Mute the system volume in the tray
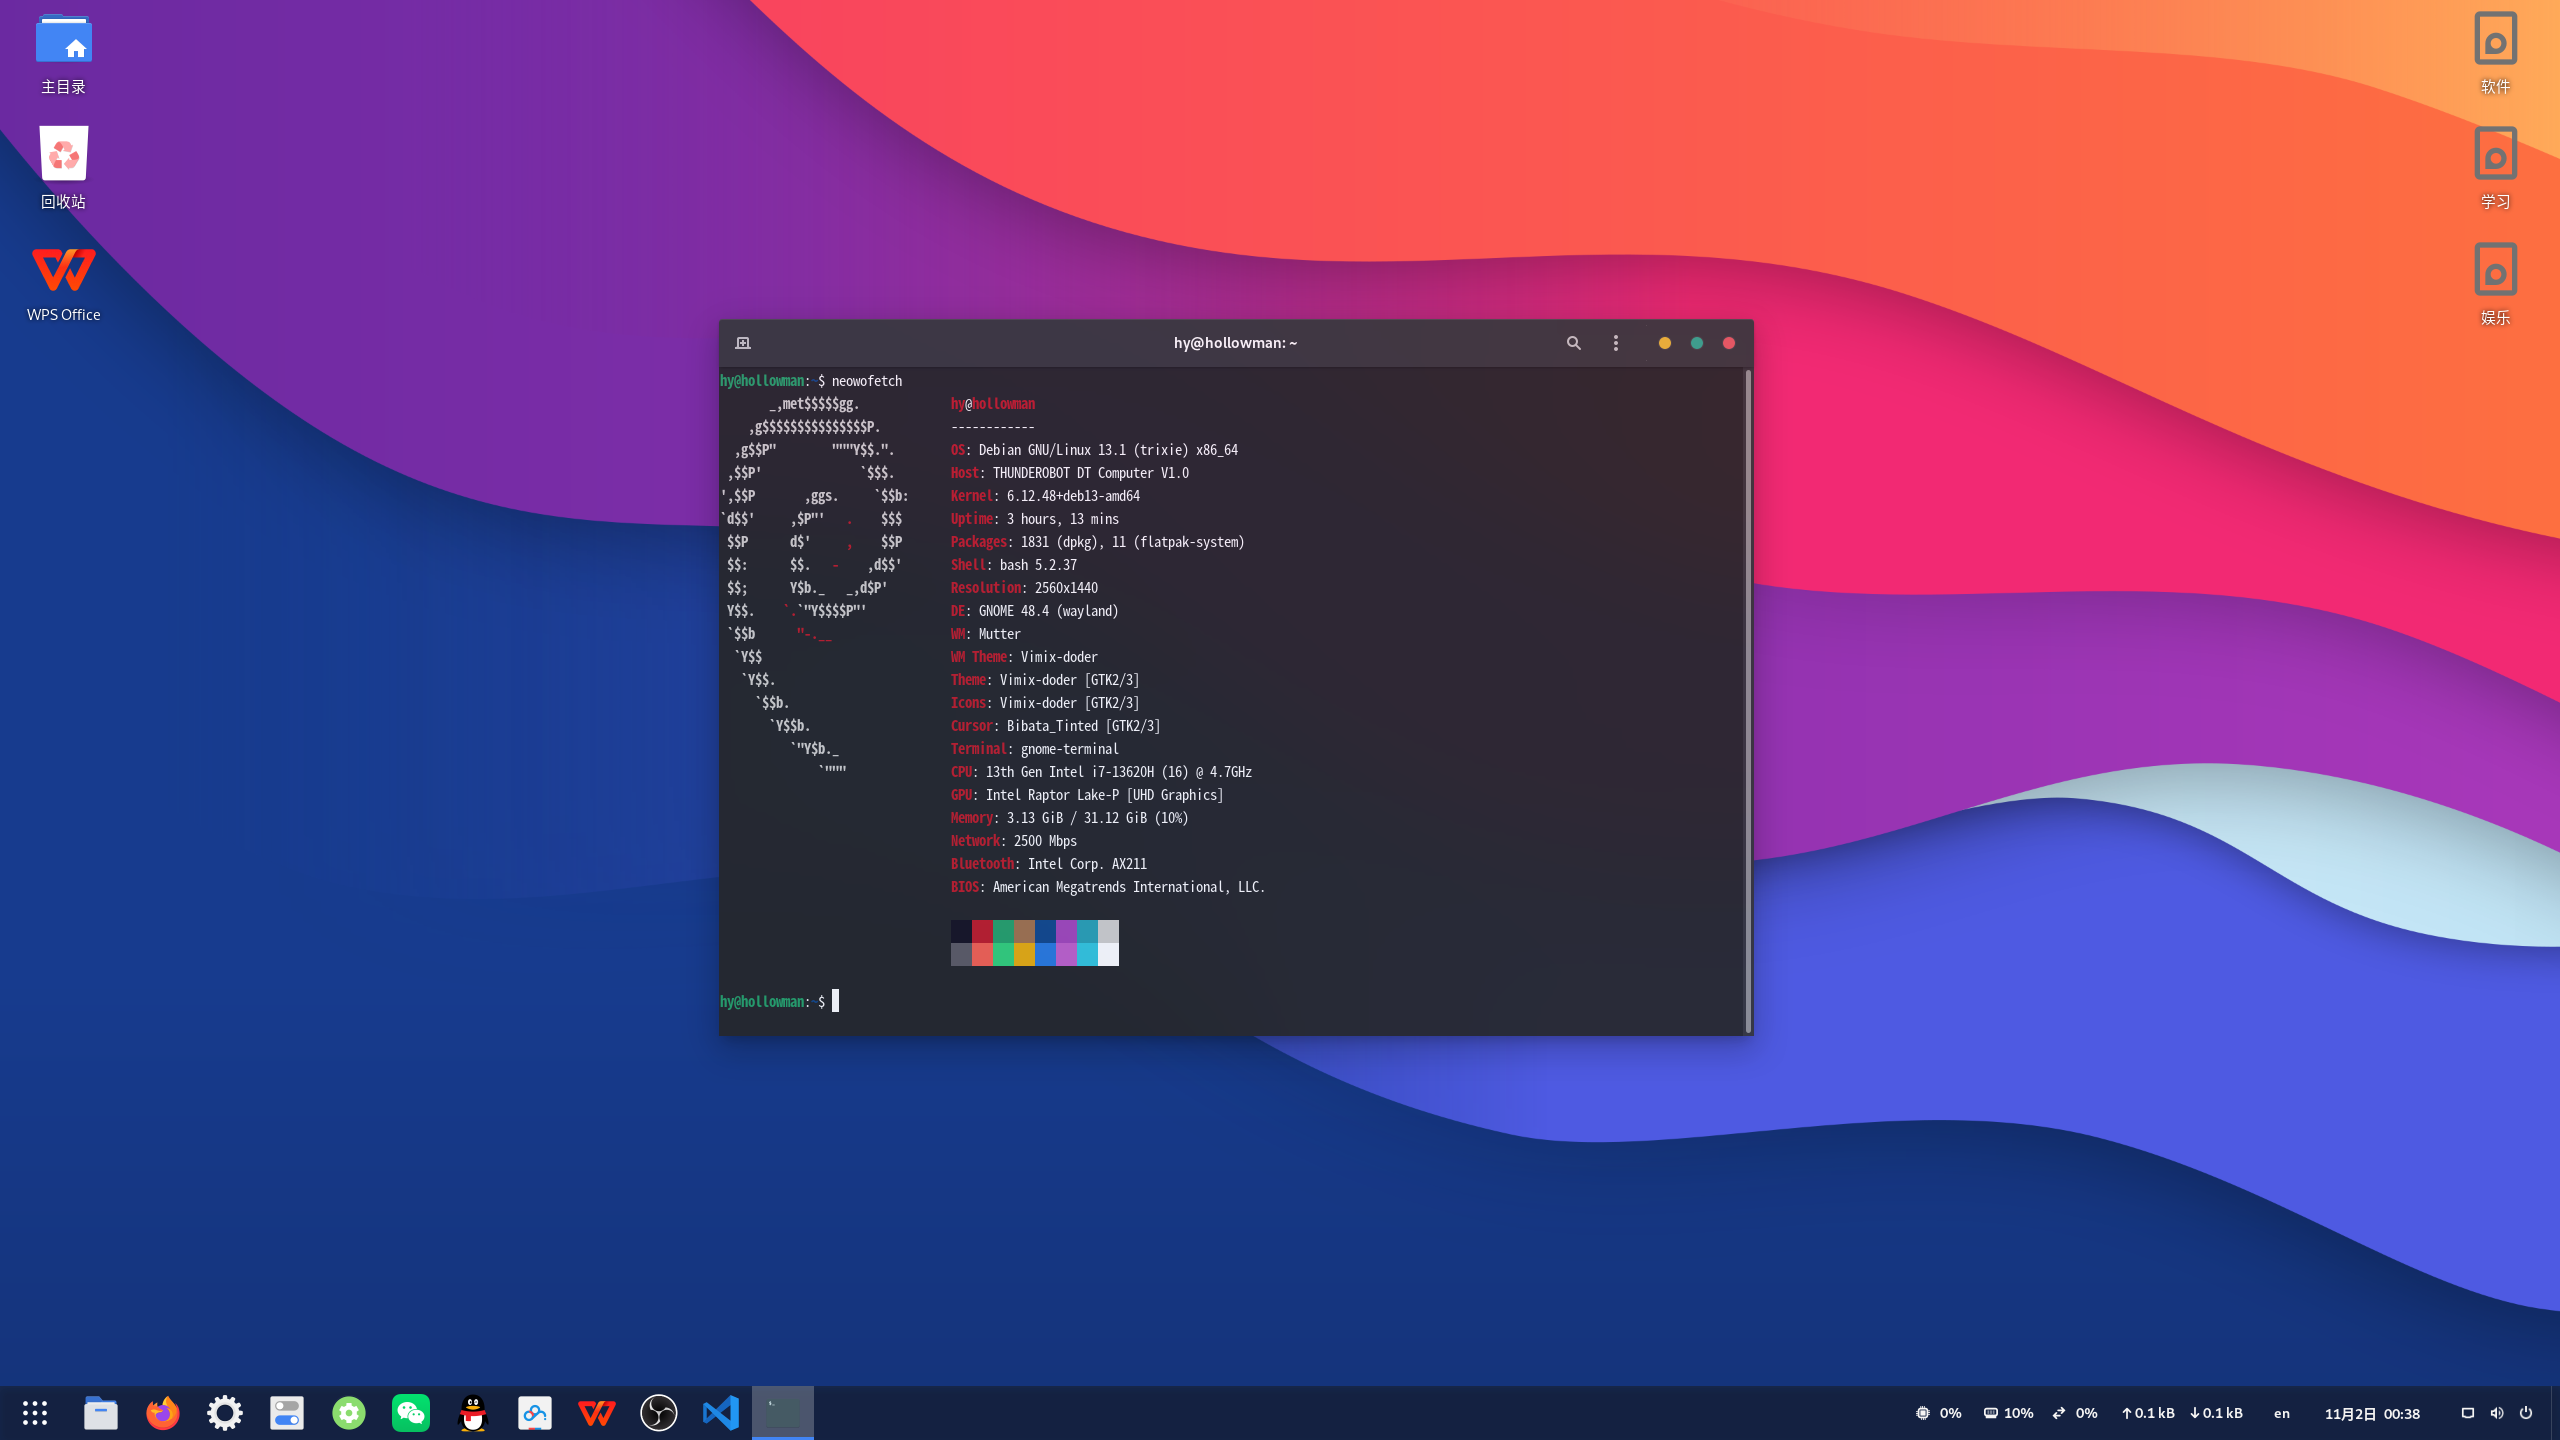The height and width of the screenshot is (1440, 2560). pos(2496,1413)
